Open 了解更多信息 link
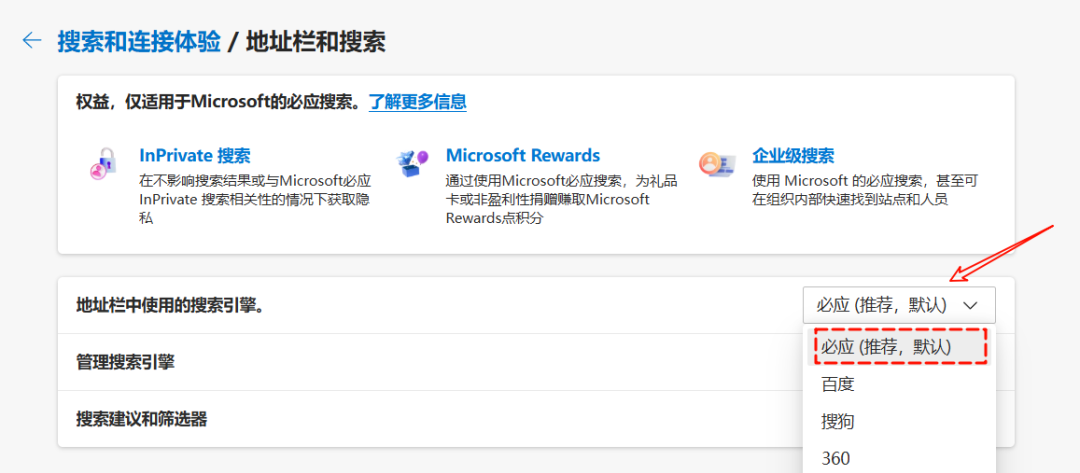Viewport: 1080px width, 473px height. tap(417, 102)
